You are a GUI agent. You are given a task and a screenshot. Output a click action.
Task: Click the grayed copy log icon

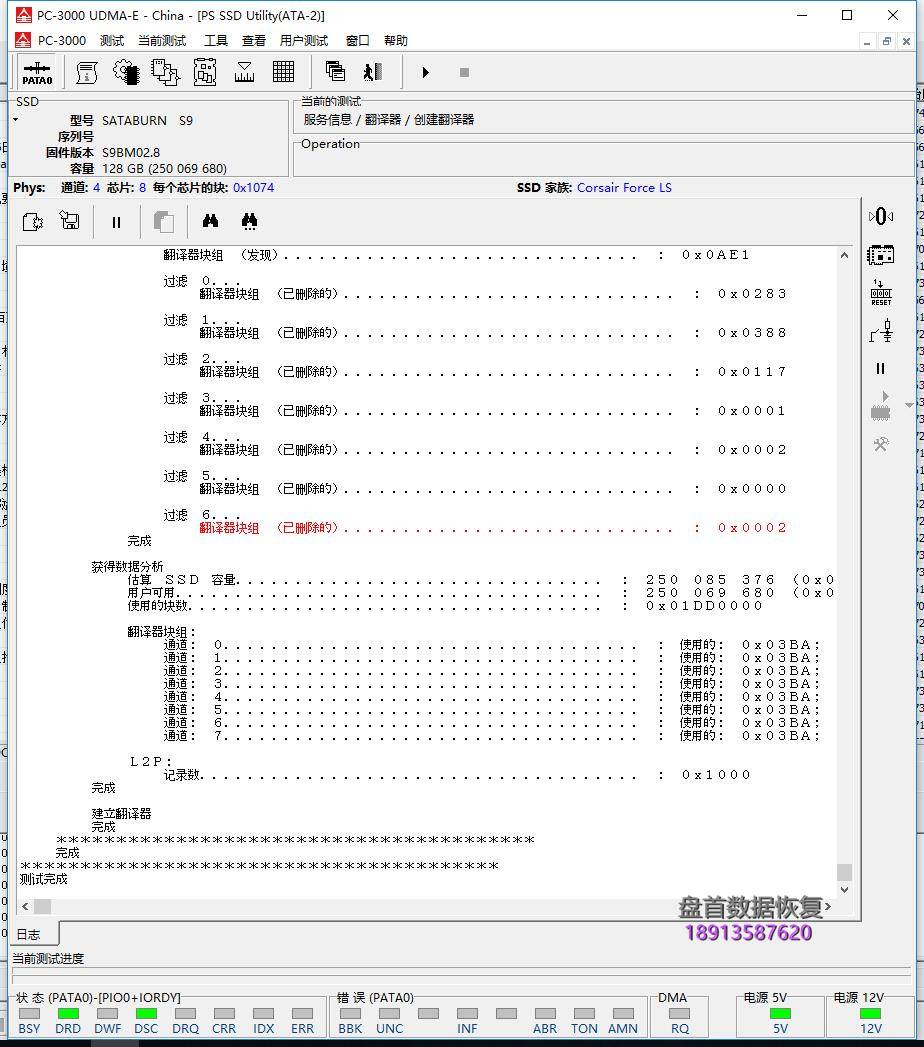pyautogui.click(x=164, y=222)
